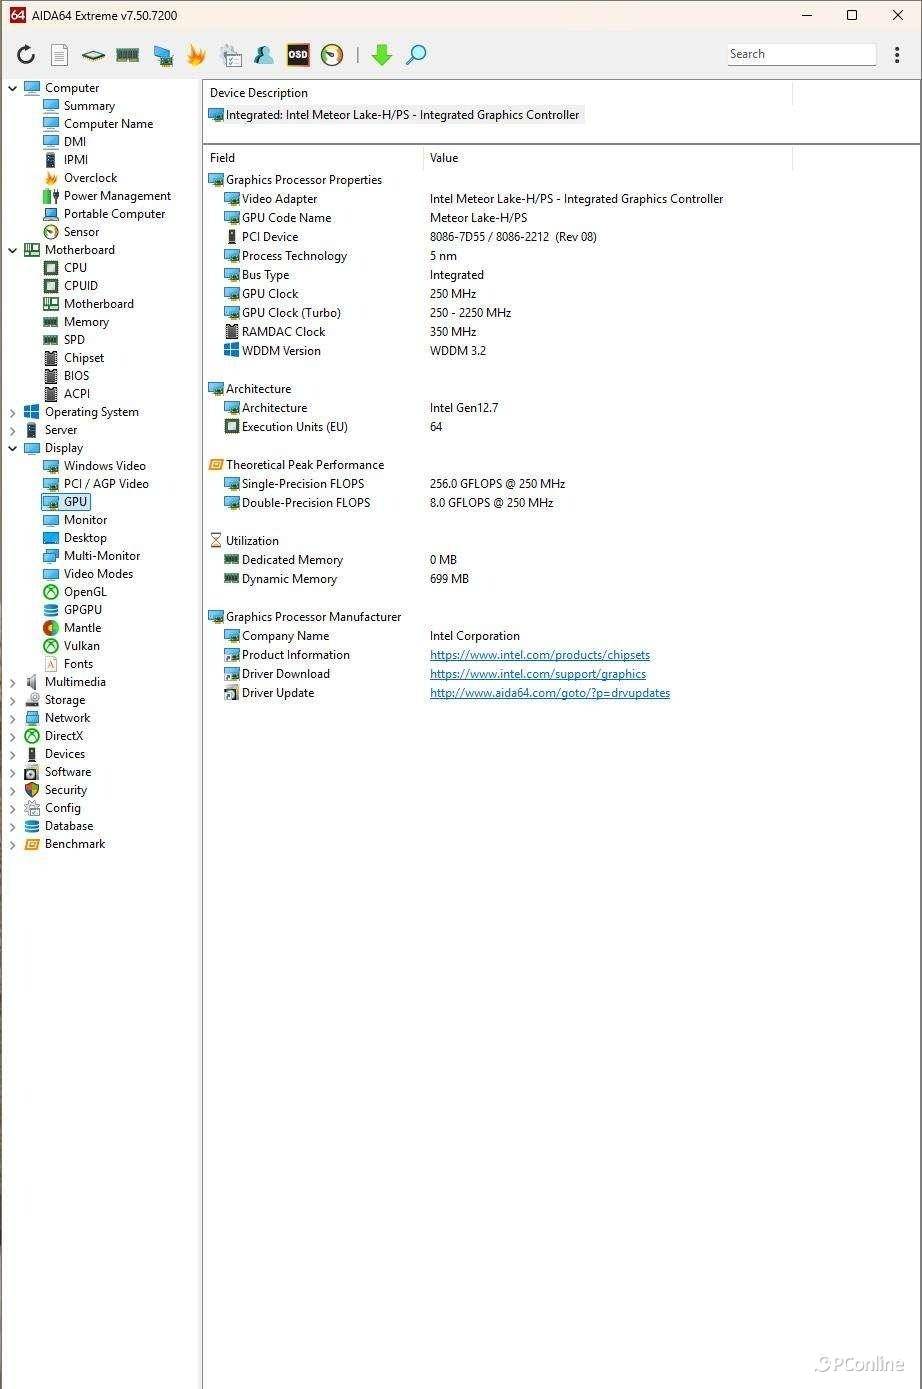The image size is (922, 1389).
Task: Open the Report page icon in toolbar
Action: 60,55
